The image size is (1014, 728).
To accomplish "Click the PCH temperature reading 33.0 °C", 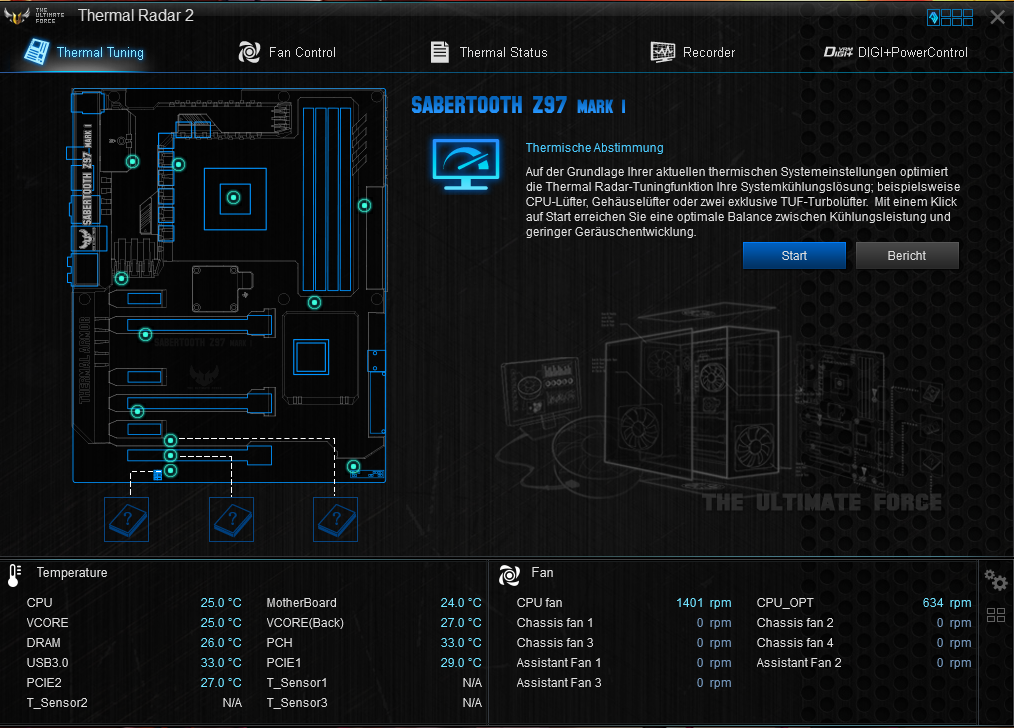I will click(x=461, y=643).
